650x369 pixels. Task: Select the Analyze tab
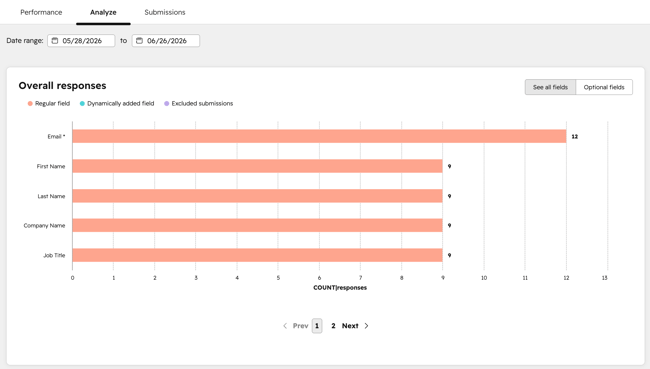click(x=103, y=12)
